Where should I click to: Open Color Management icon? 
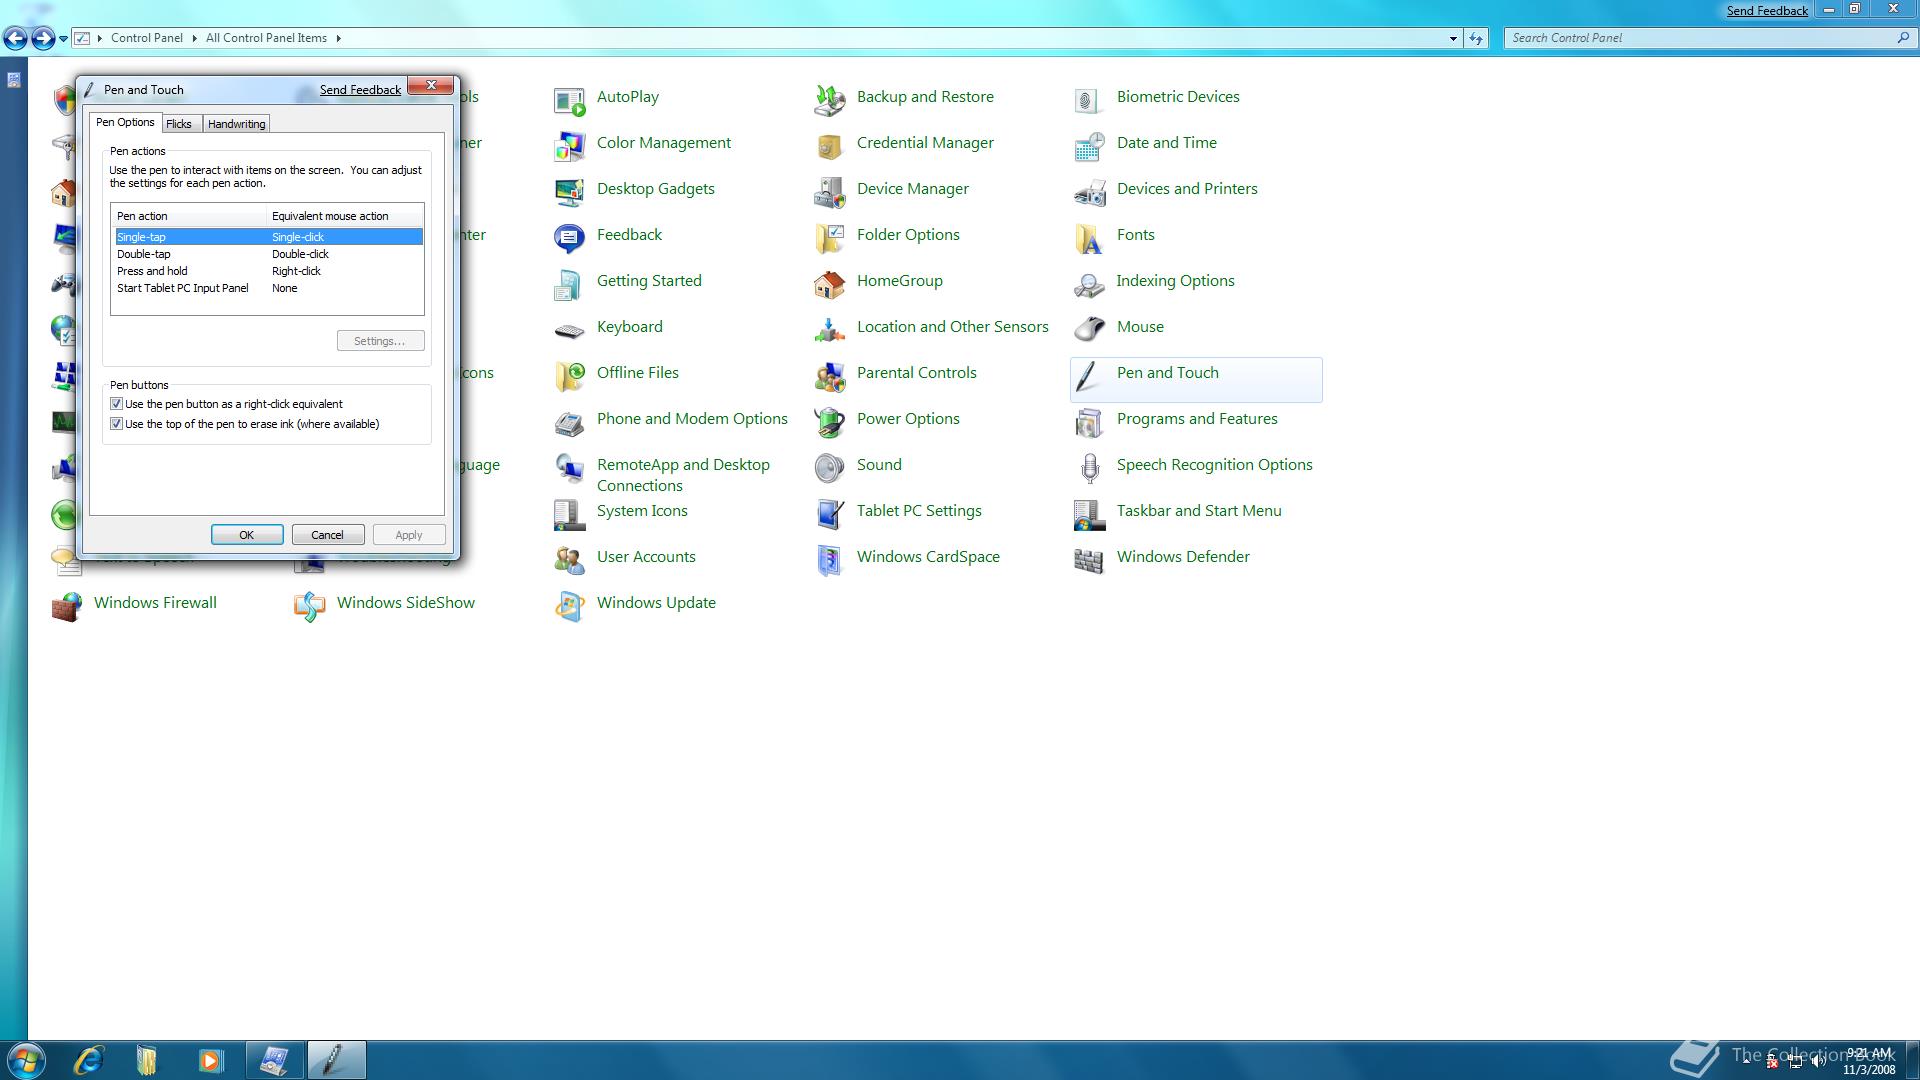pos(569,147)
